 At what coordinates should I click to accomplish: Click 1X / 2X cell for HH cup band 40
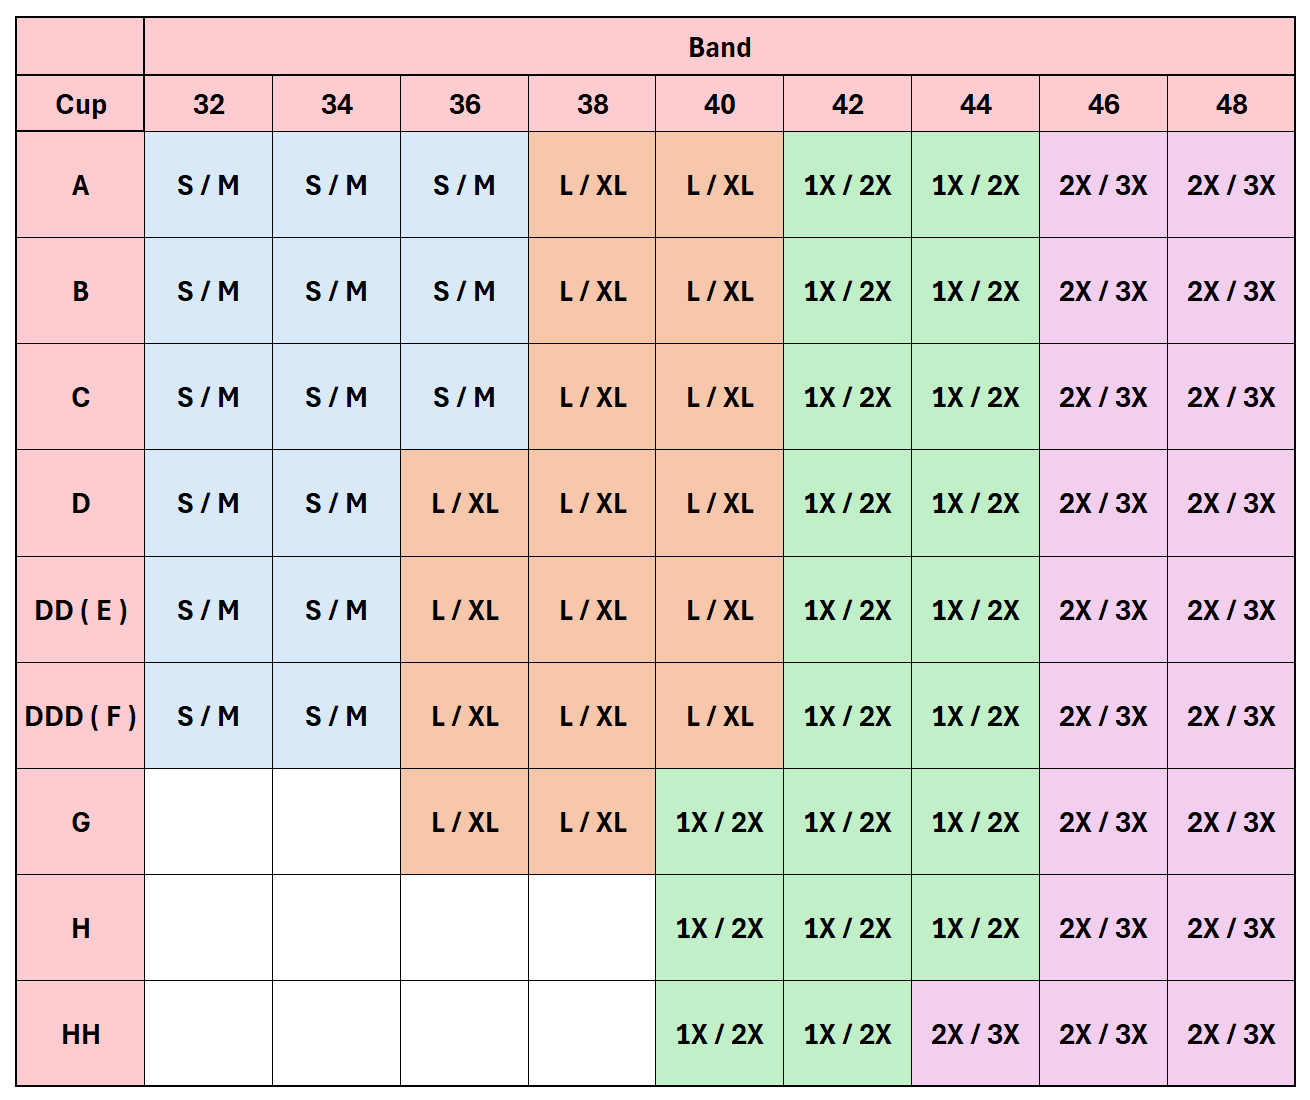click(x=719, y=1034)
